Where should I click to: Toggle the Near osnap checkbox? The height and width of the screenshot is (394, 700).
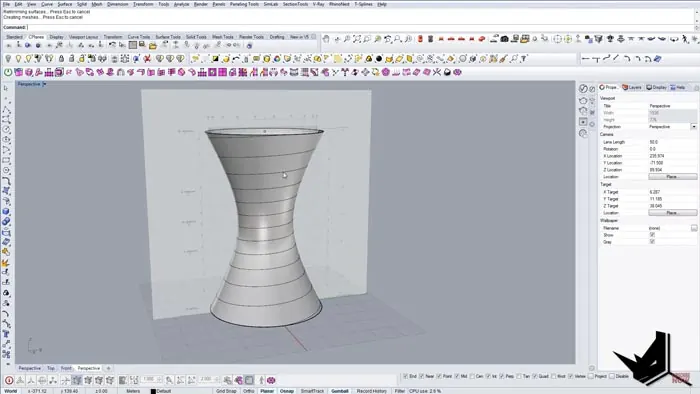click(421, 376)
